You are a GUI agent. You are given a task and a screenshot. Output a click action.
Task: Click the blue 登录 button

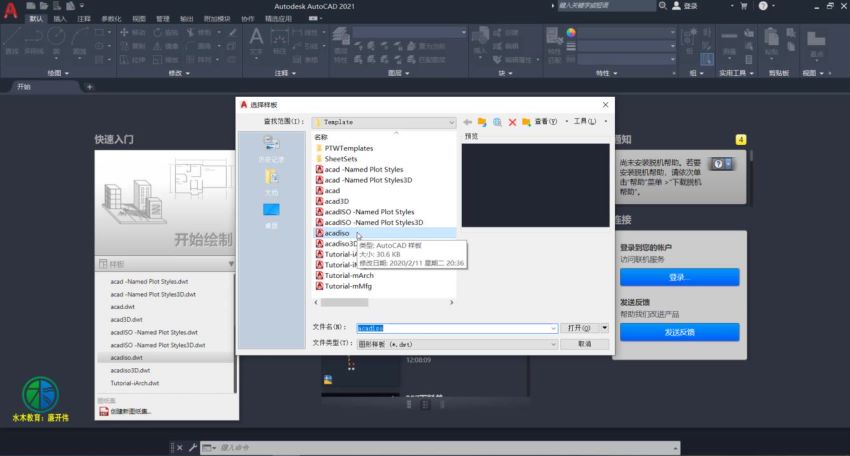point(679,277)
